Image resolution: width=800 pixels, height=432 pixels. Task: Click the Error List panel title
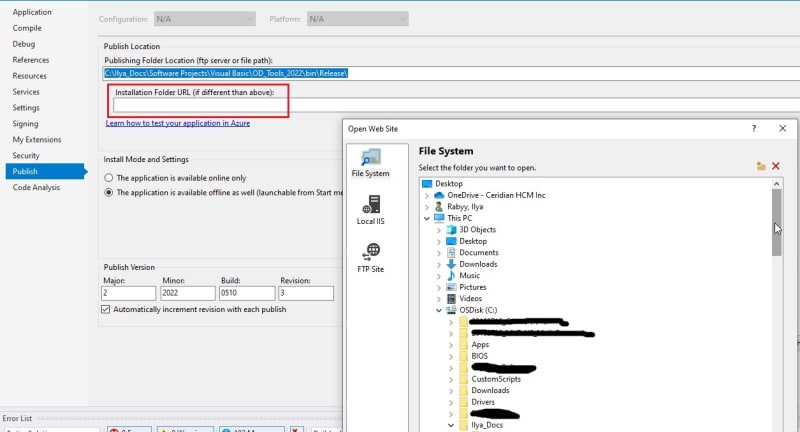point(17,418)
